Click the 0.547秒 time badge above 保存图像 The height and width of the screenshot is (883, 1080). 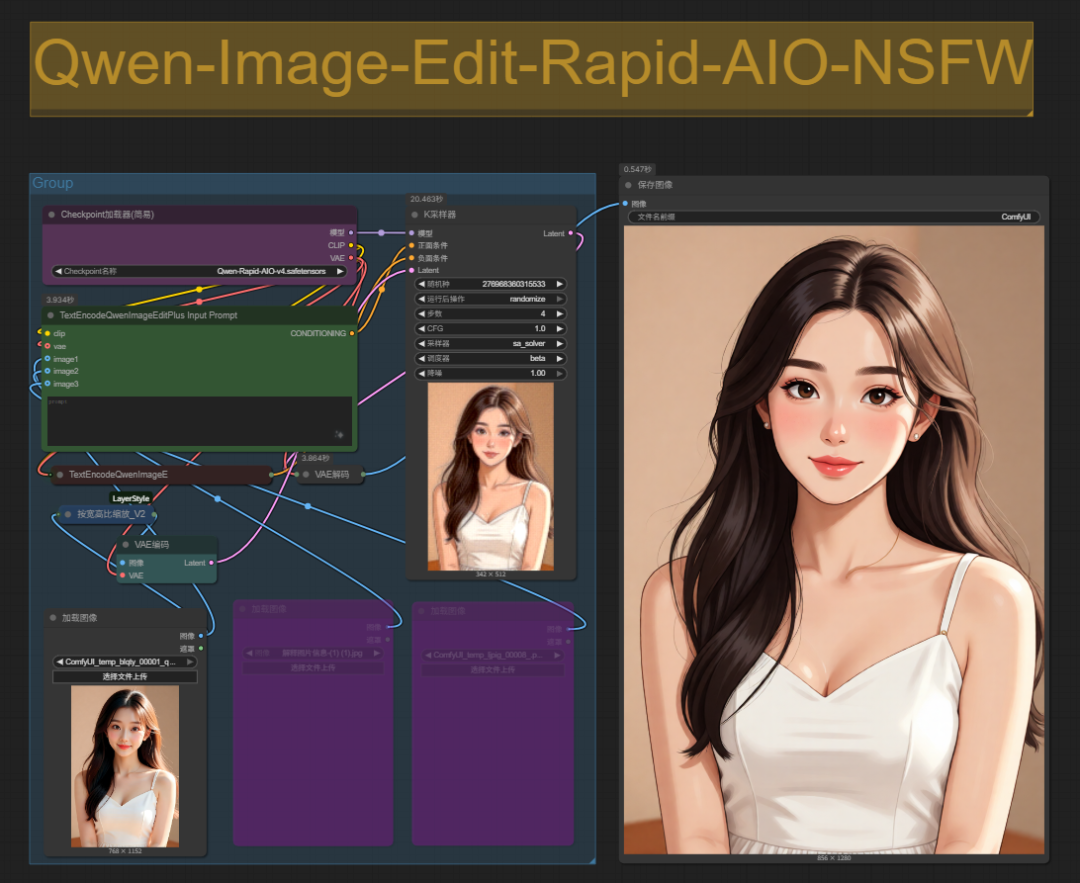tap(637, 169)
